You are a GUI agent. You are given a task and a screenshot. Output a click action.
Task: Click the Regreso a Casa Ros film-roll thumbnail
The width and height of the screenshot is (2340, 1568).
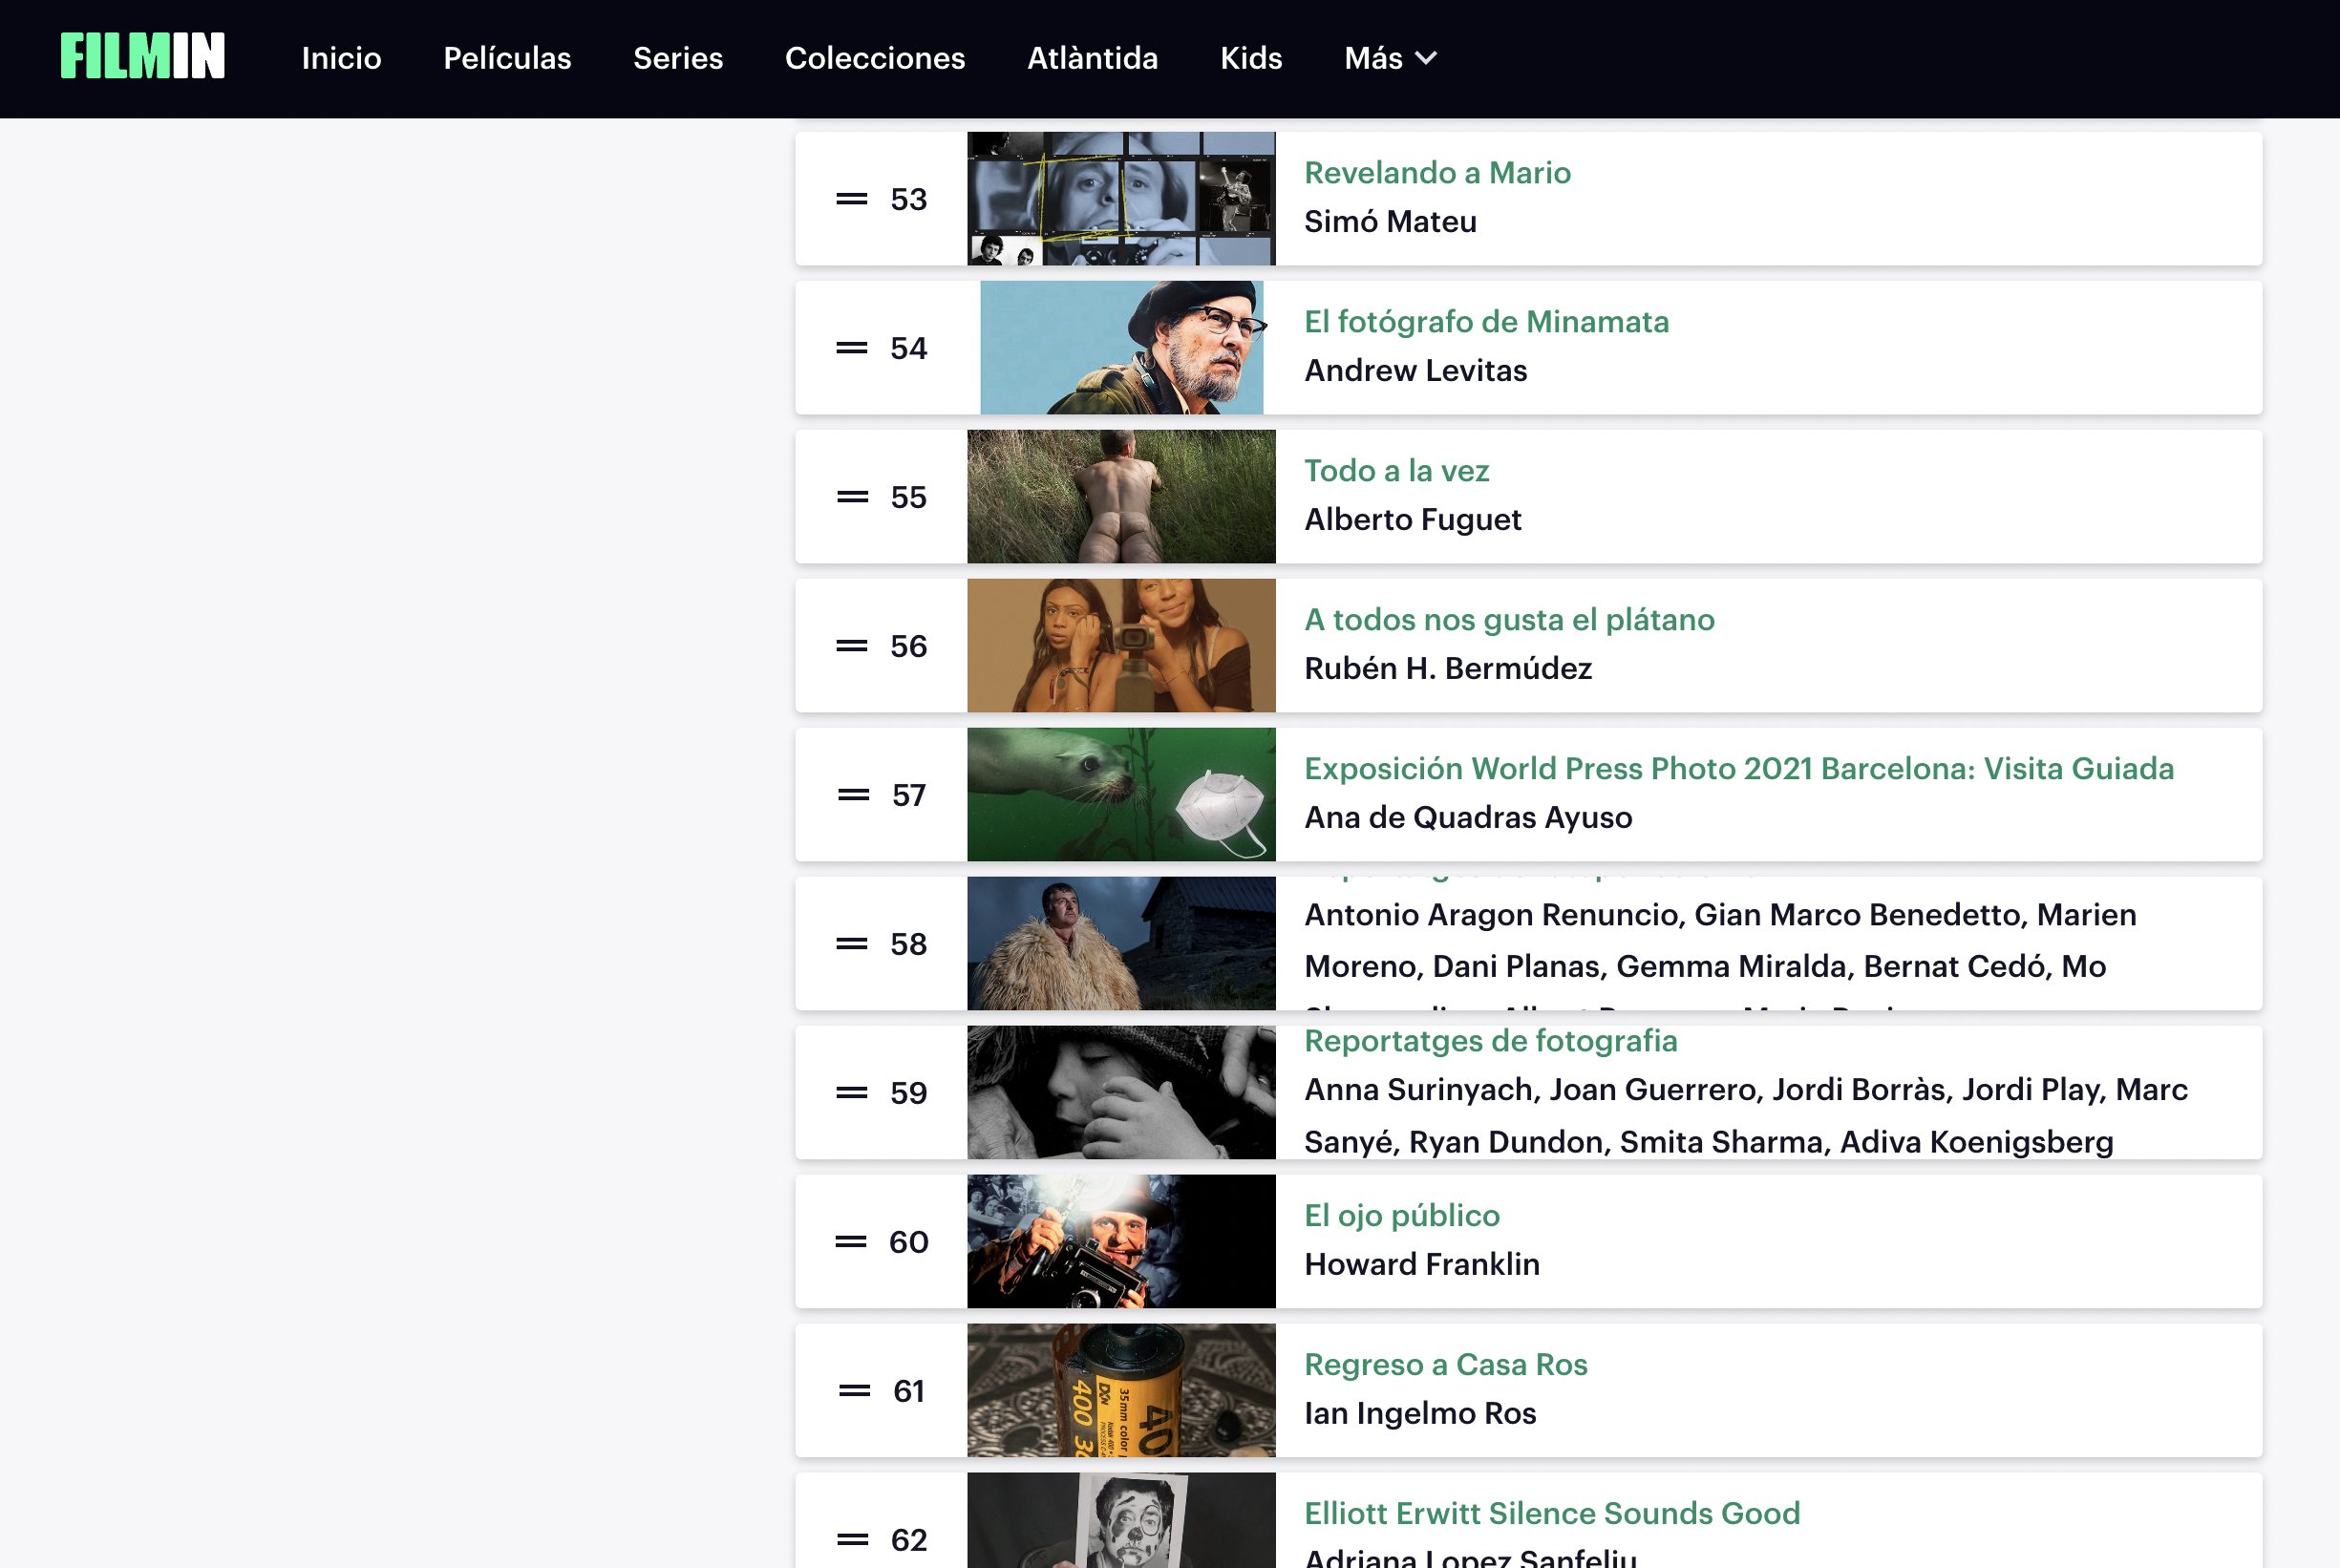tap(1120, 1390)
